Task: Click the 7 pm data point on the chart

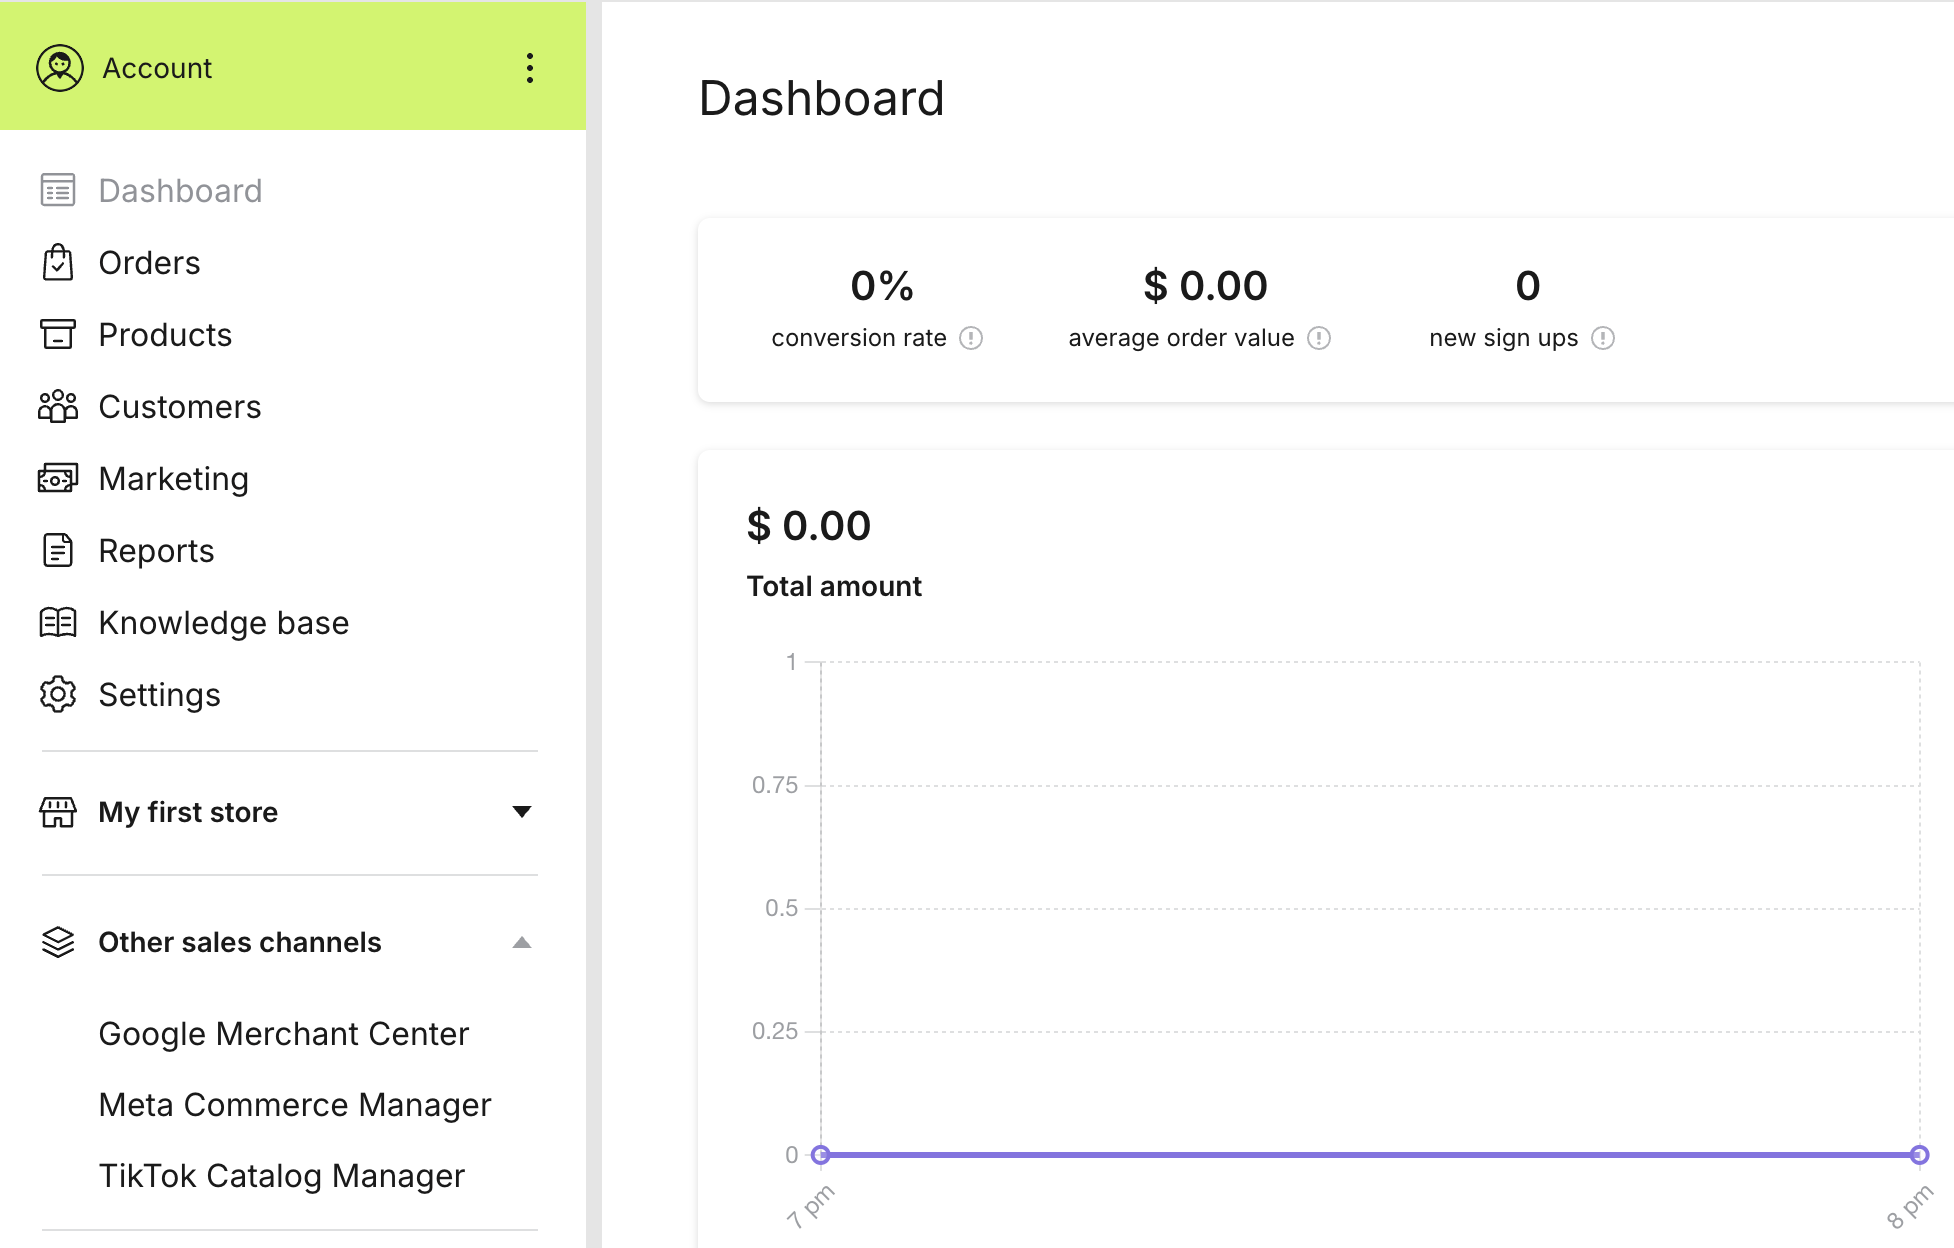Action: pos(821,1155)
